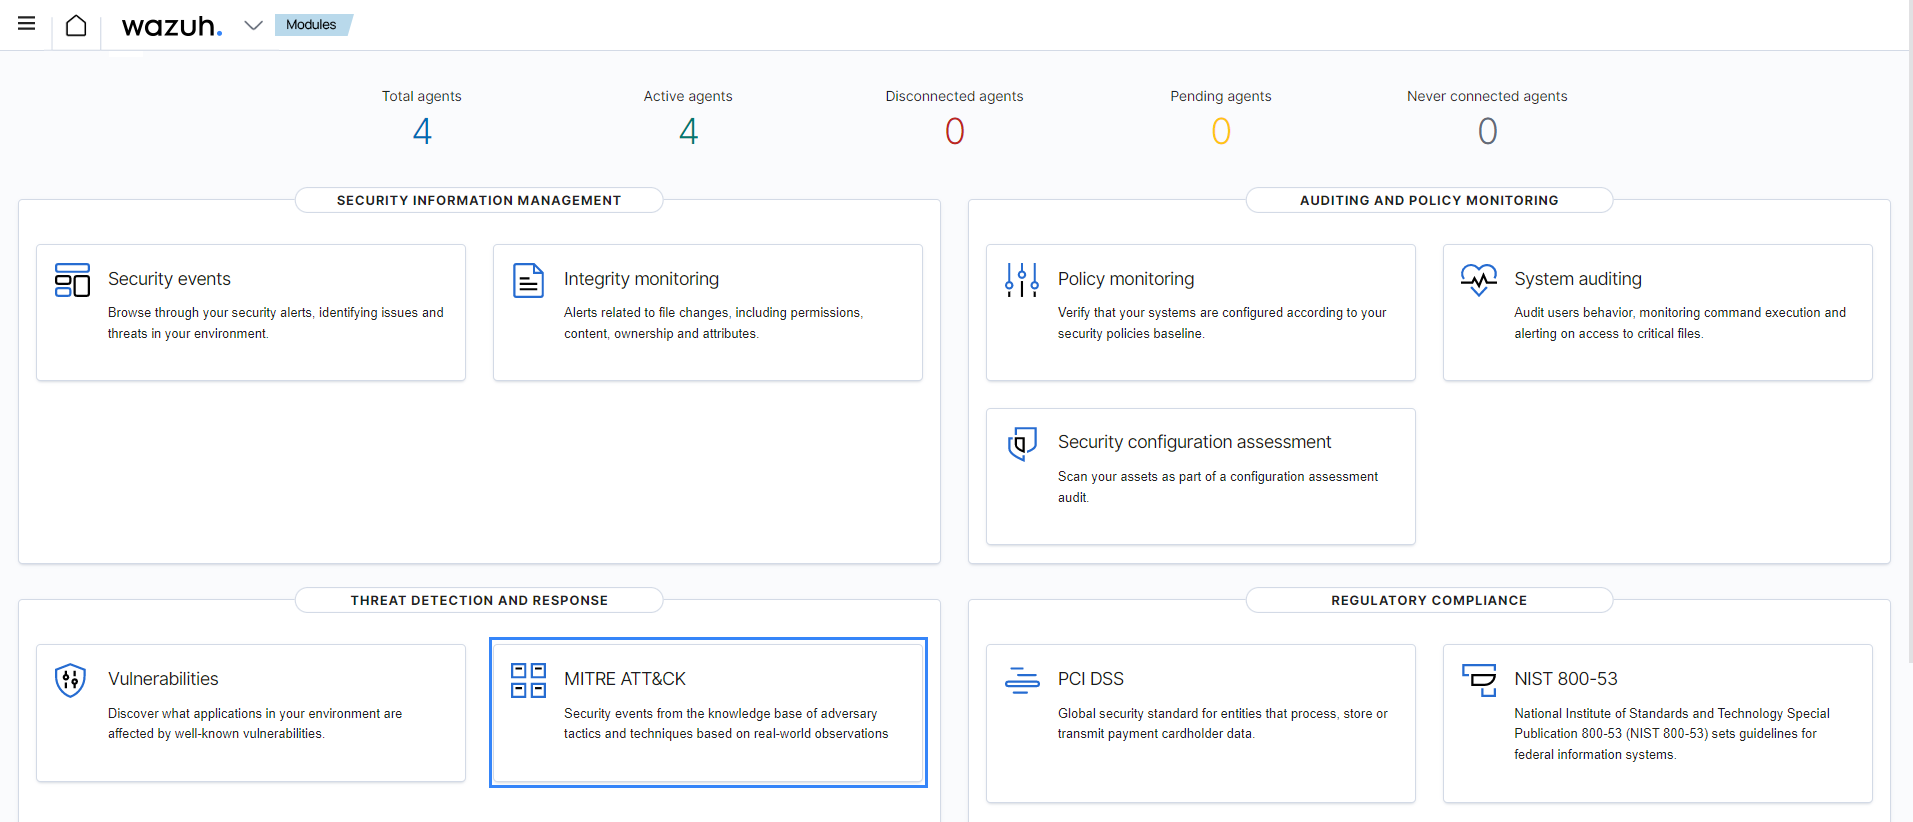The height and width of the screenshot is (822, 1913).
Task: Open the hamburger navigation menu
Action: (27, 24)
